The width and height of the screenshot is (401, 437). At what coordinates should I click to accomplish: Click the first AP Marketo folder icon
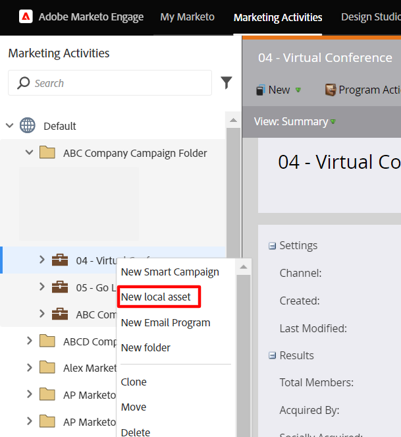pyautogui.click(x=47, y=395)
